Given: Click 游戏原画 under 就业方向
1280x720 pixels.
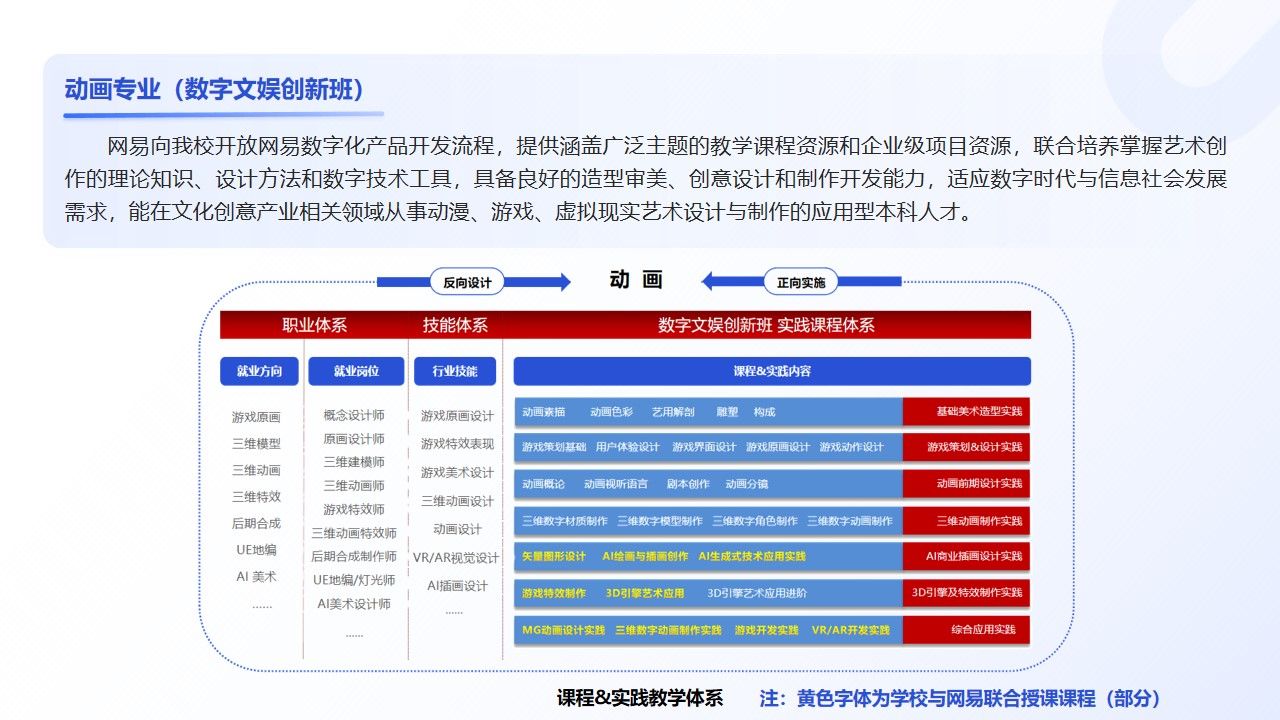Looking at the screenshot, I should pos(256,417).
